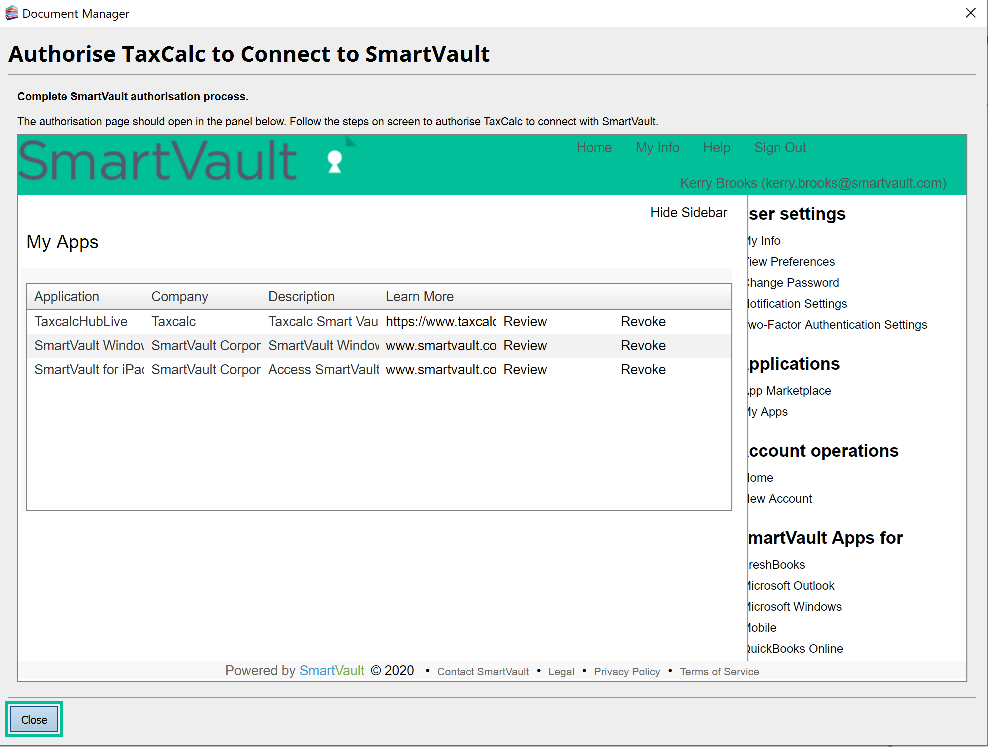
Task: Open Help in the top navigation
Action: coord(716,147)
